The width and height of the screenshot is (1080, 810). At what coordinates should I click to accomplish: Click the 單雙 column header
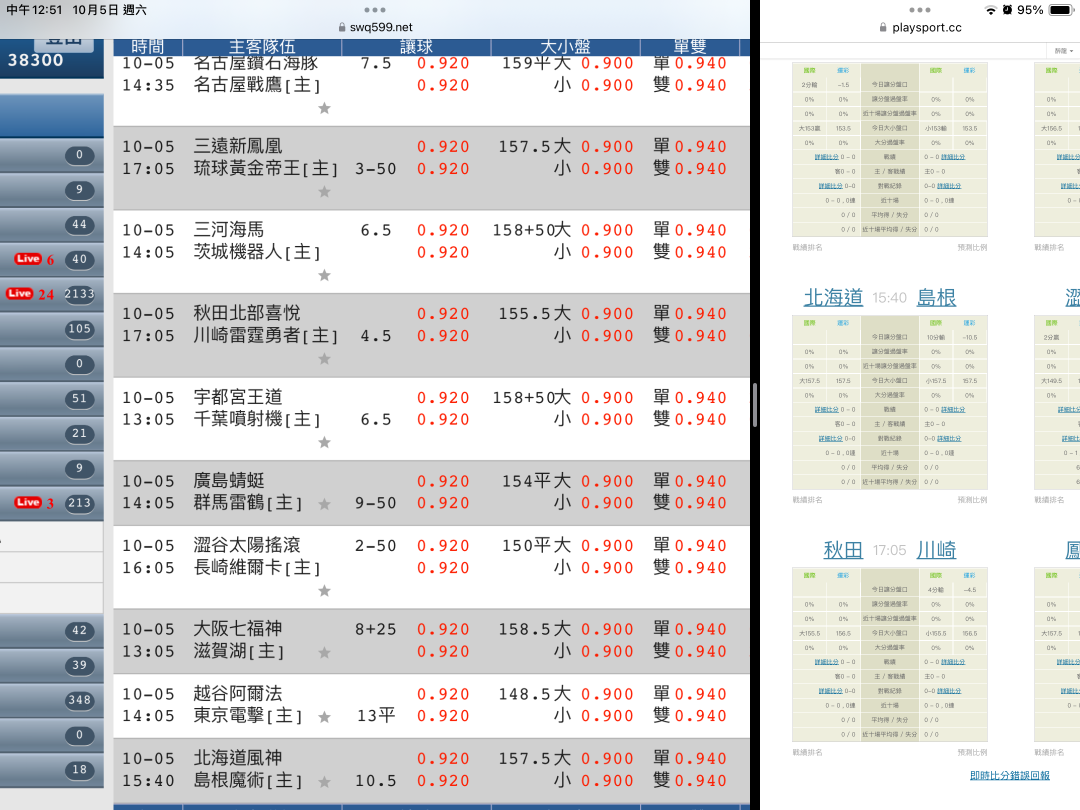689,47
